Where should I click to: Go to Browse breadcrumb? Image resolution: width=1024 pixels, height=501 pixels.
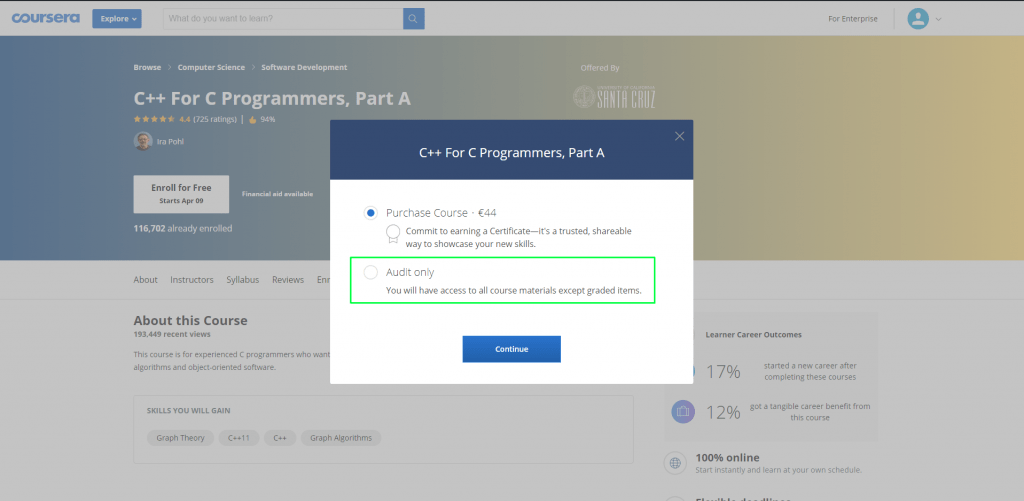147,67
